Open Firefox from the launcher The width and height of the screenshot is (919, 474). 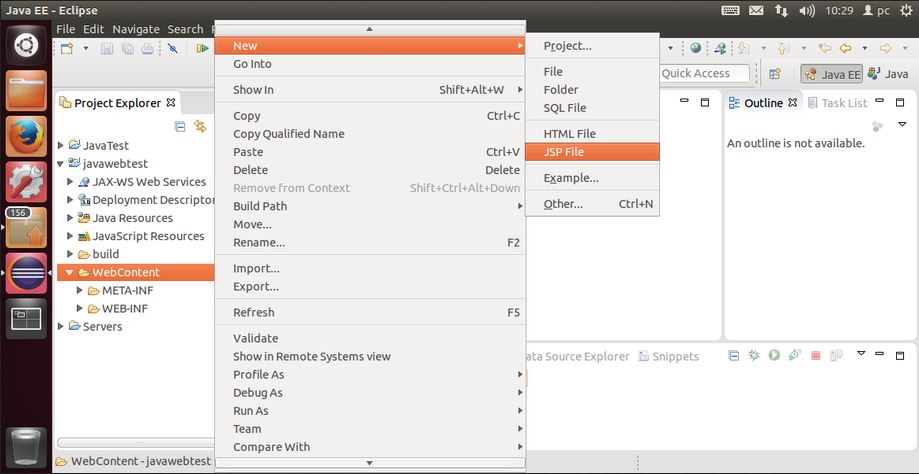[26, 136]
